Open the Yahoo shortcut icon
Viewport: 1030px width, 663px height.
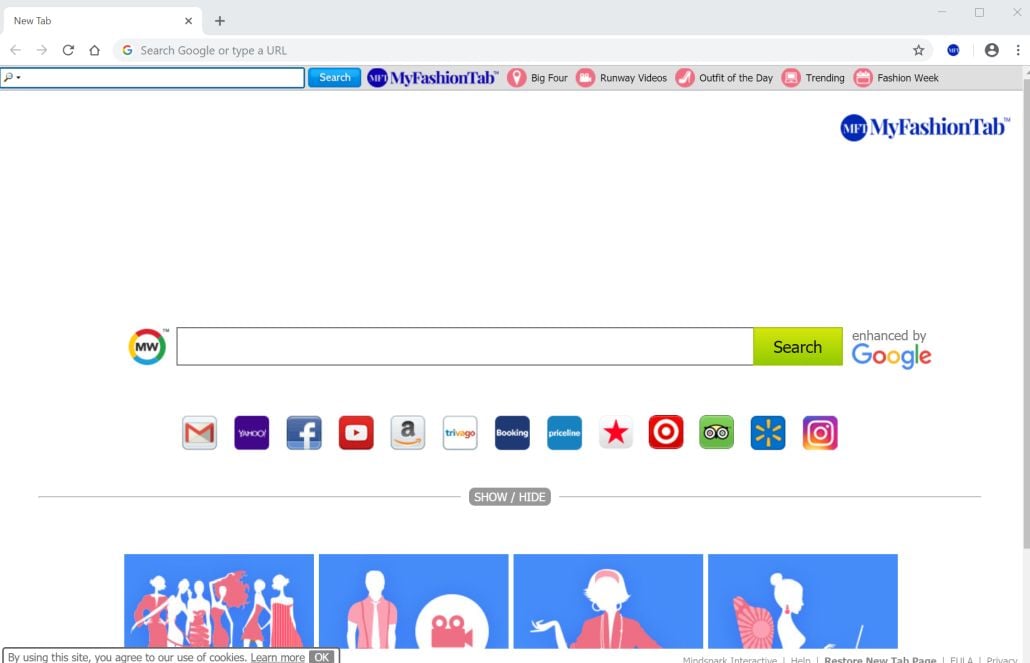[x=252, y=432]
